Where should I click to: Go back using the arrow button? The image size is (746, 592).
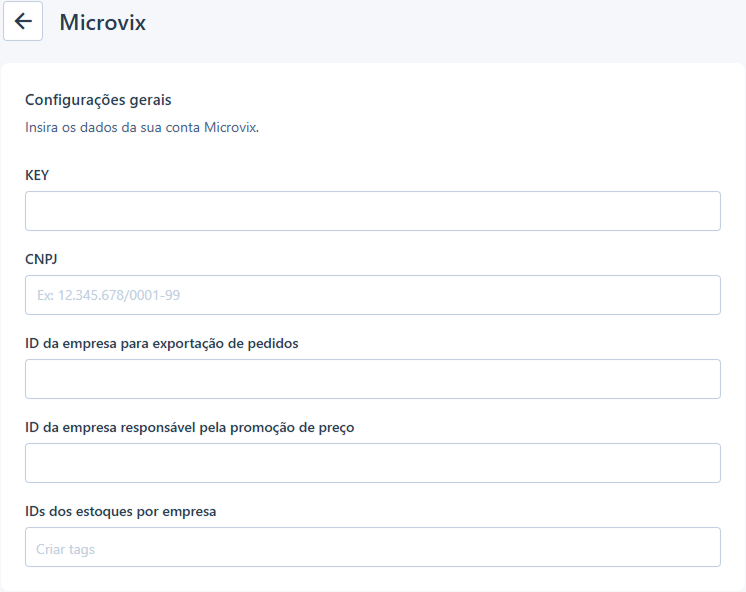[x=23, y=21]
